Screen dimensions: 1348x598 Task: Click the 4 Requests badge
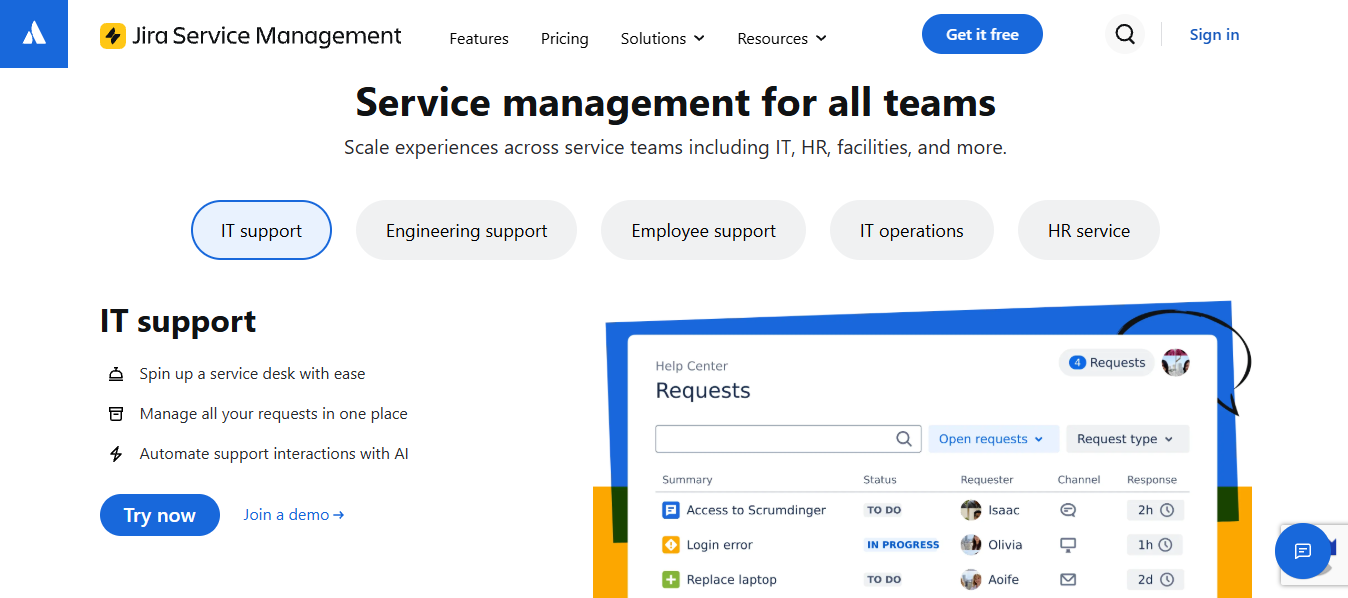click(1107, 363)
